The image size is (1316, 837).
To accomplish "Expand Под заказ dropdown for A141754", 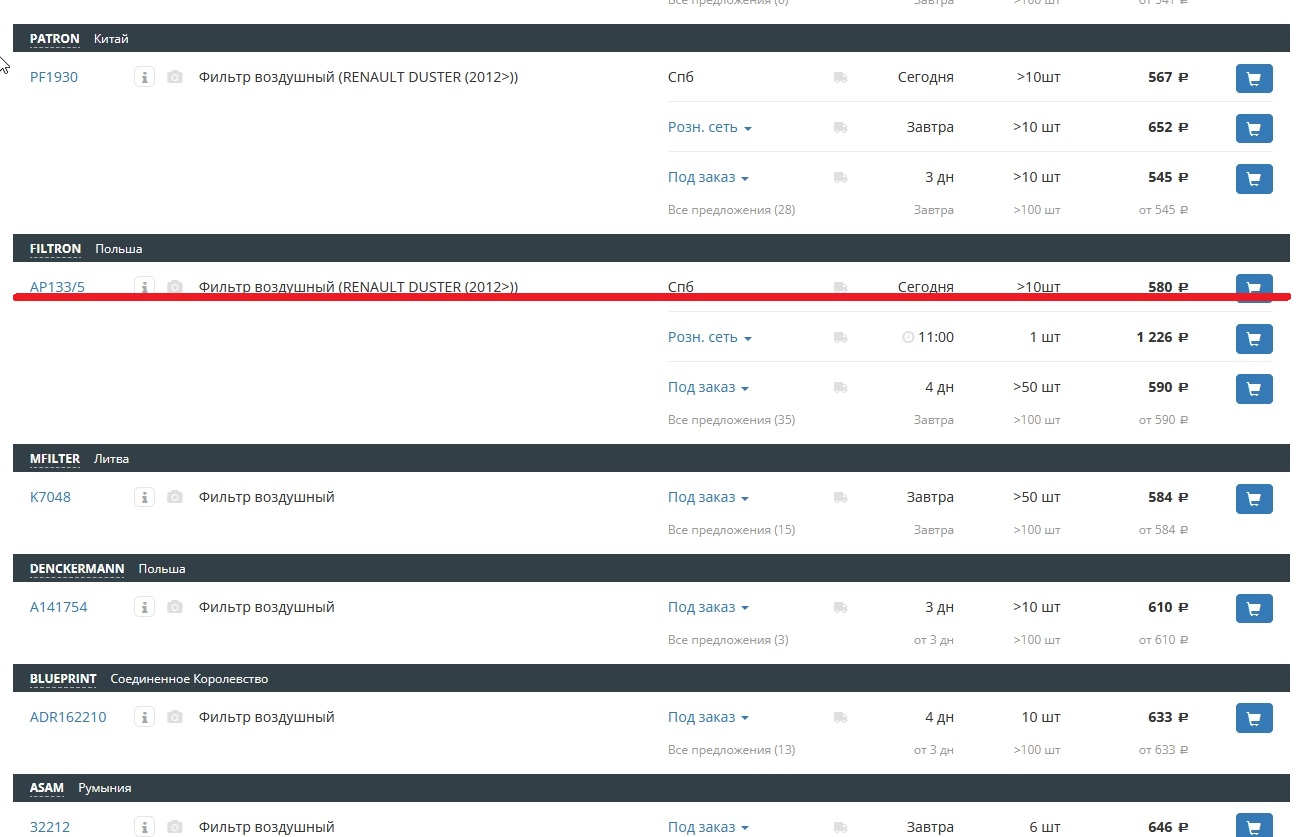I will click(x=708, y=607).
